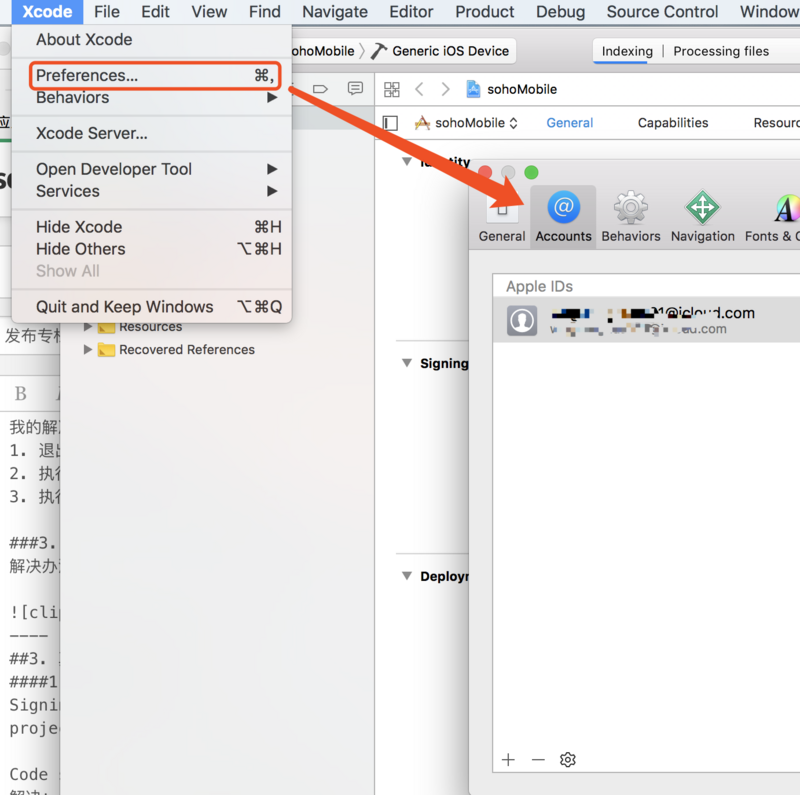Open the Navigate menu
800x795 pixels.
[x=335, y=12]
